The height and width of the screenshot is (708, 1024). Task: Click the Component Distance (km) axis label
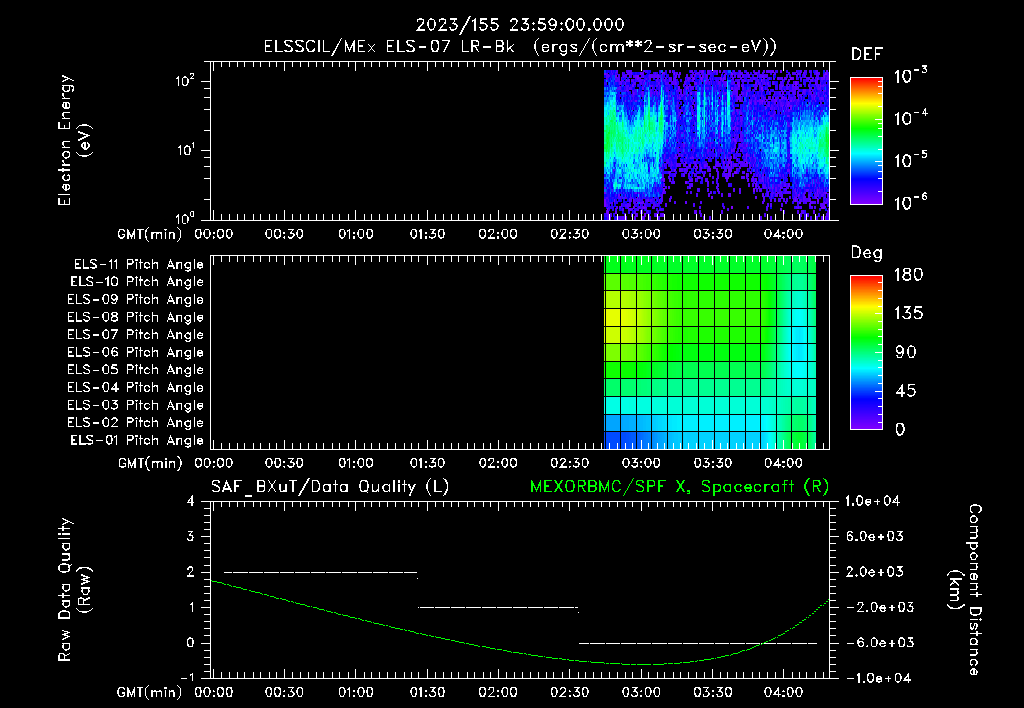[x=965, y=590]
